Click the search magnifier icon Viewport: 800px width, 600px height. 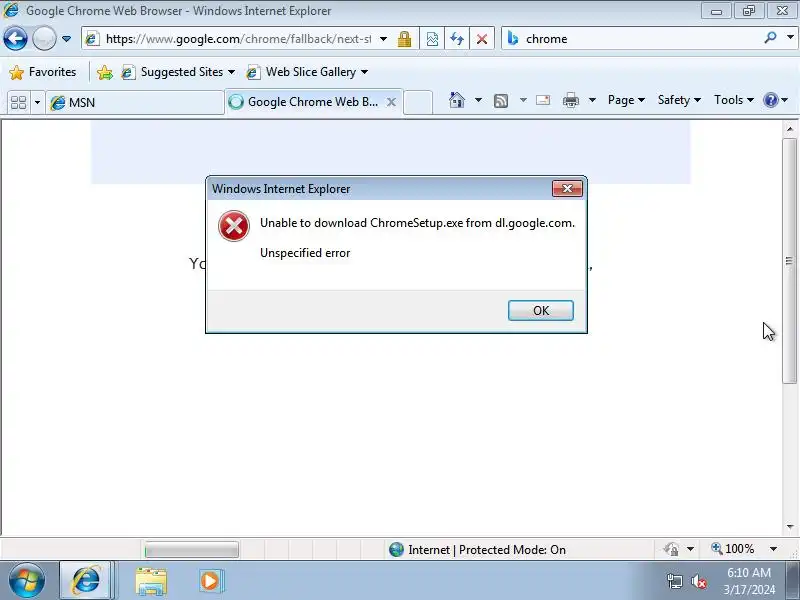770,38
